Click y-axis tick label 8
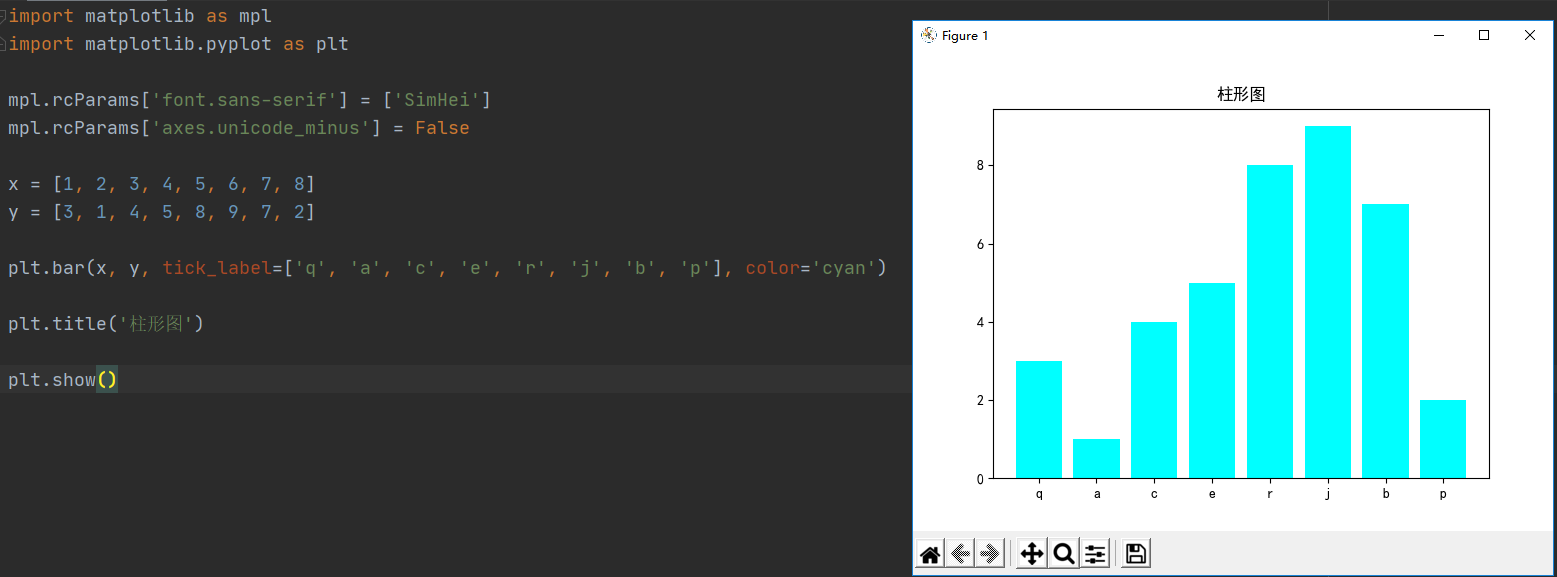This screenshot has height=577, width=1557. (x=980, y=165)
